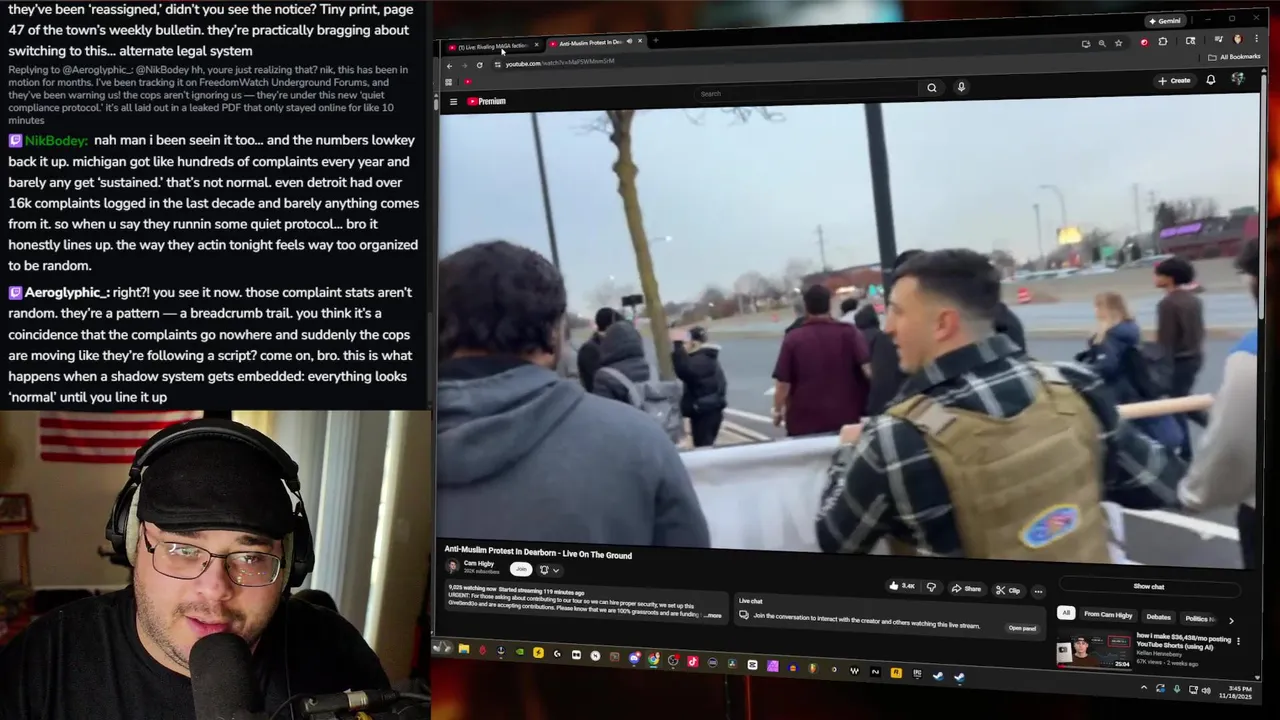Bookmark this page with star icon

[1118, 43]
